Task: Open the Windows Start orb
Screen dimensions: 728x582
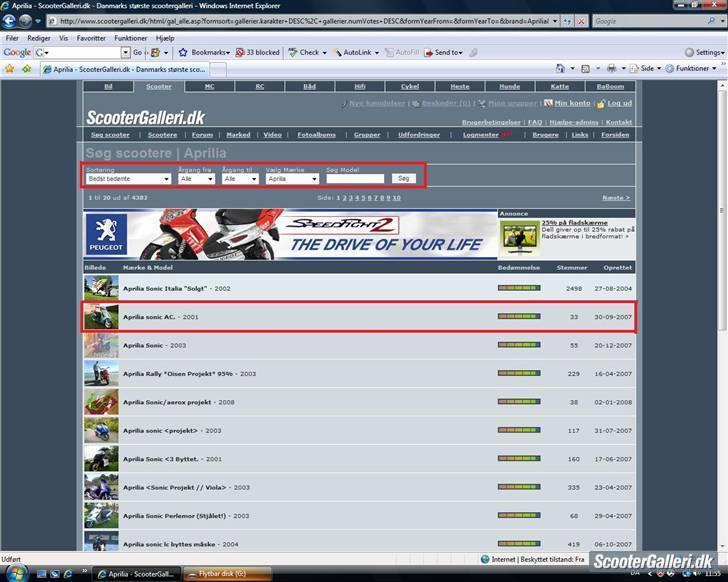Action: 12,573
